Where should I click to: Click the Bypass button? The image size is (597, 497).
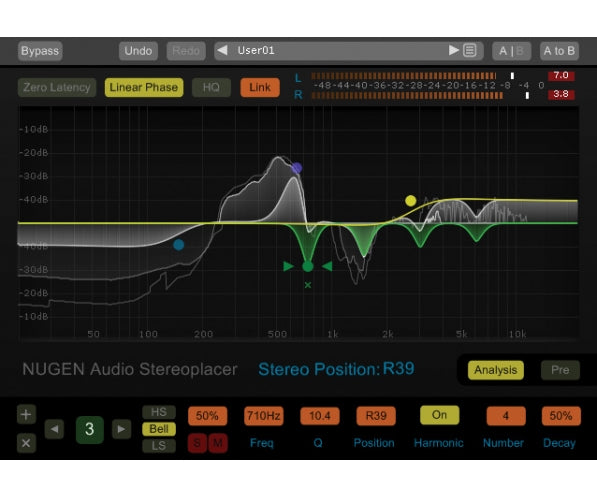(40, 51)
